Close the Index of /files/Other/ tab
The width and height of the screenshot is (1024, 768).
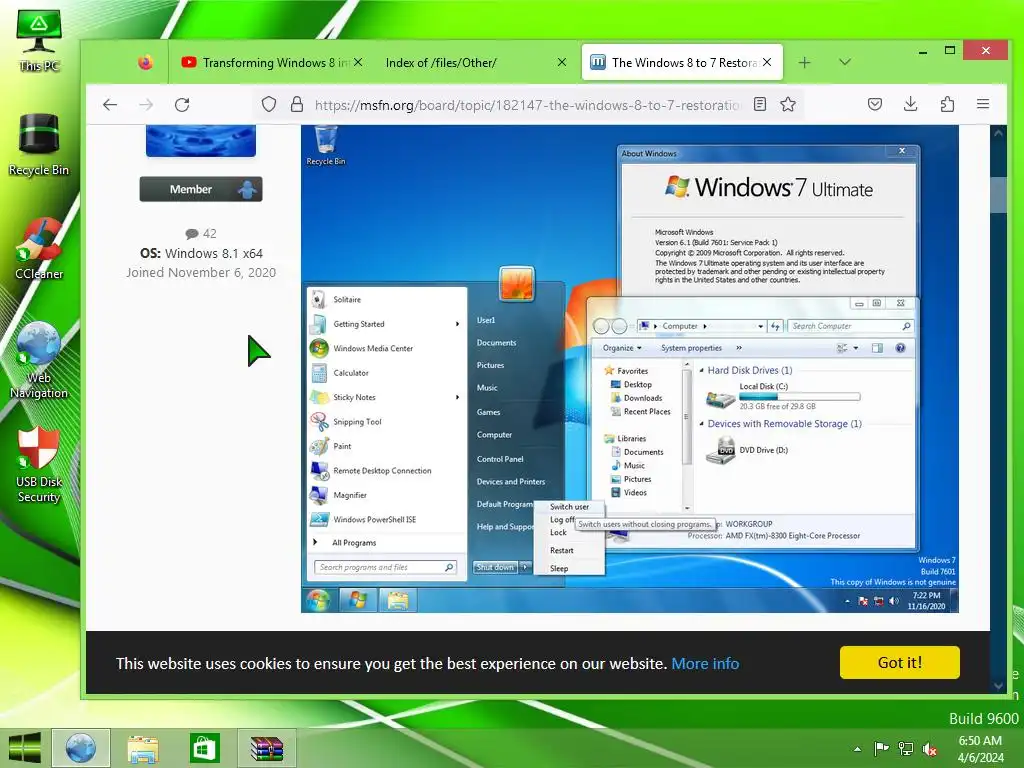coord(562,62)
